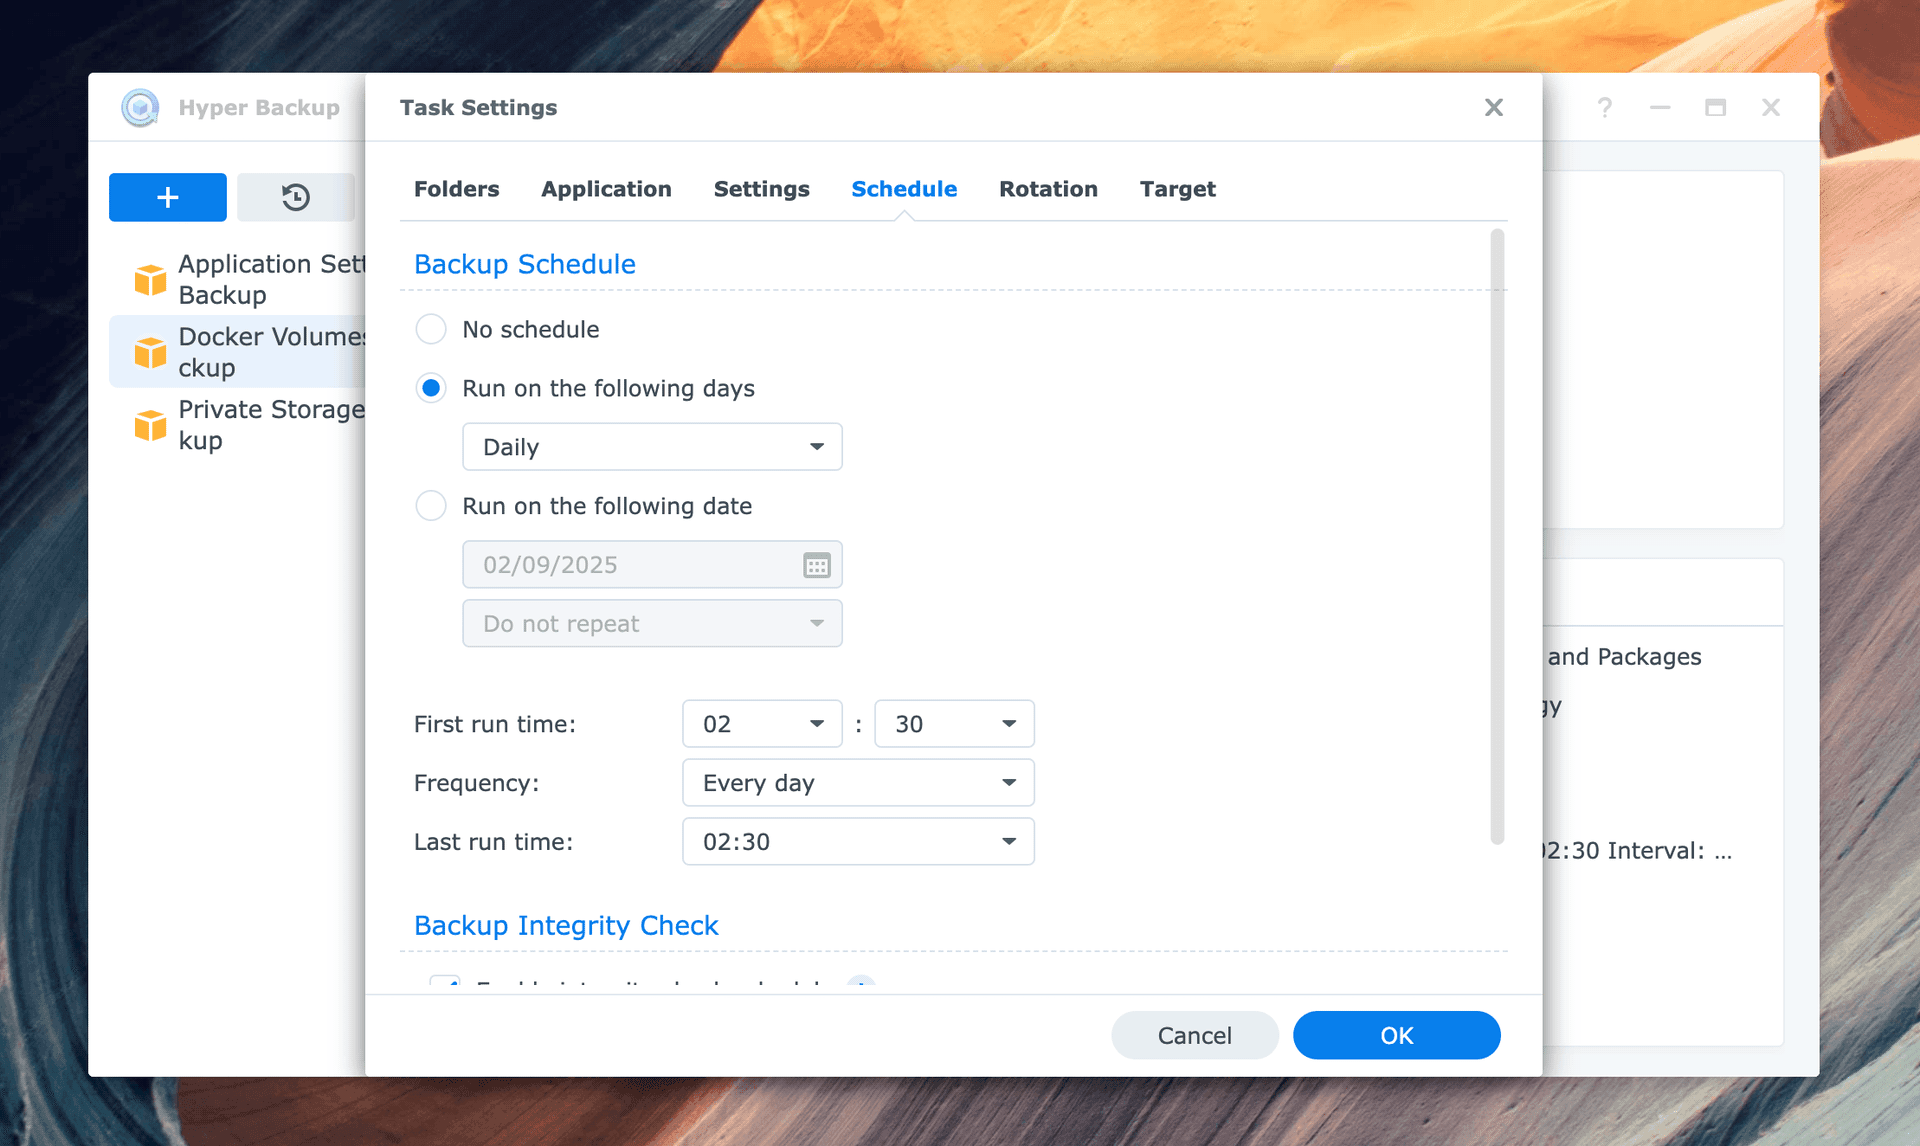Choose Run on the following date radio
The width and height of the screenshot is (1920, 1146).
click(x=431, y=506)
